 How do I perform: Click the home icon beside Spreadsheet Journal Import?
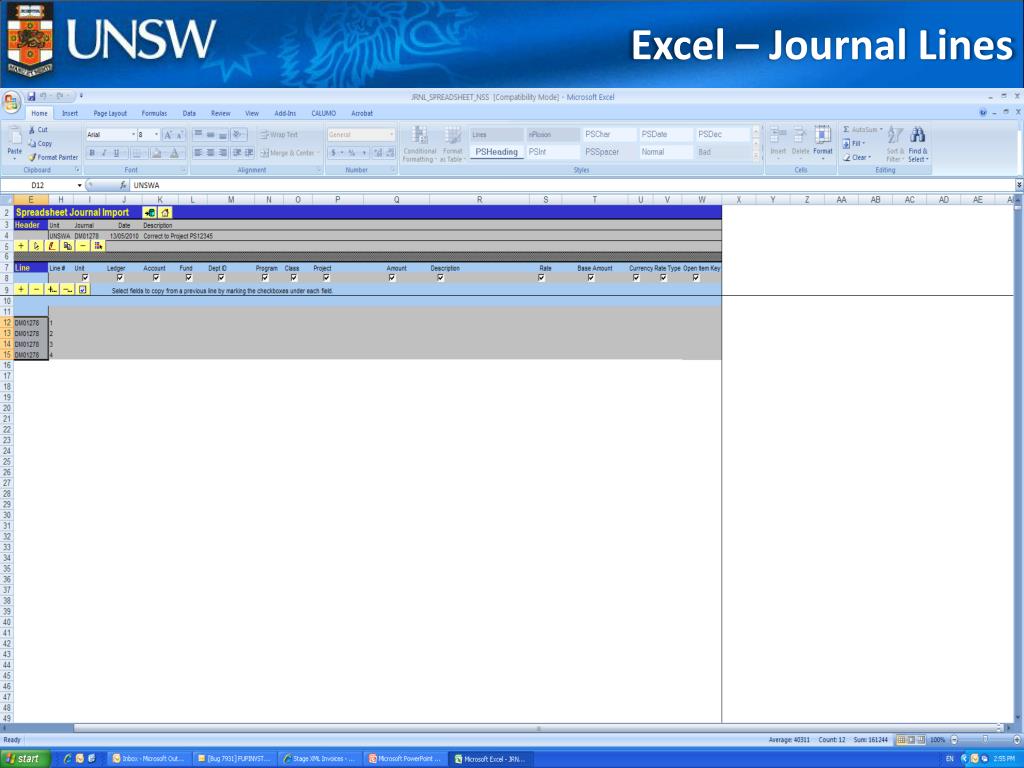pos(165,212)
